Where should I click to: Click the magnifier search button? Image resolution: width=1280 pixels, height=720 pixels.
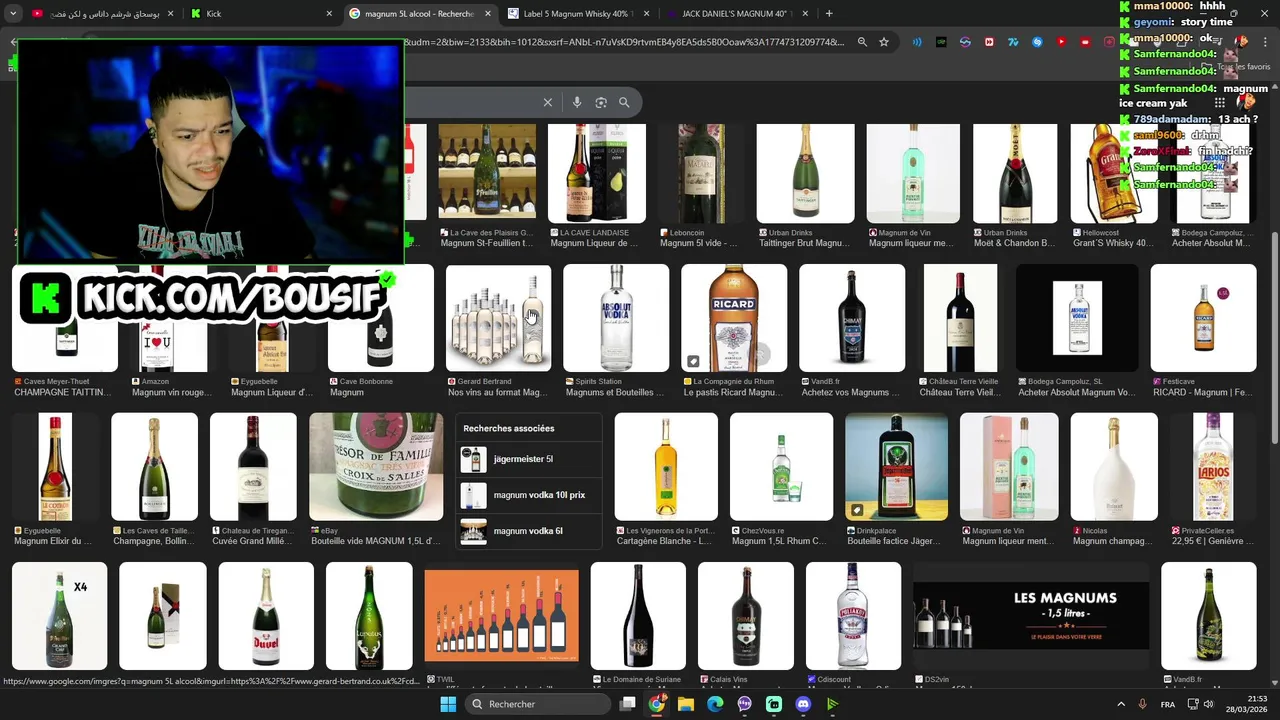(624, 102)
